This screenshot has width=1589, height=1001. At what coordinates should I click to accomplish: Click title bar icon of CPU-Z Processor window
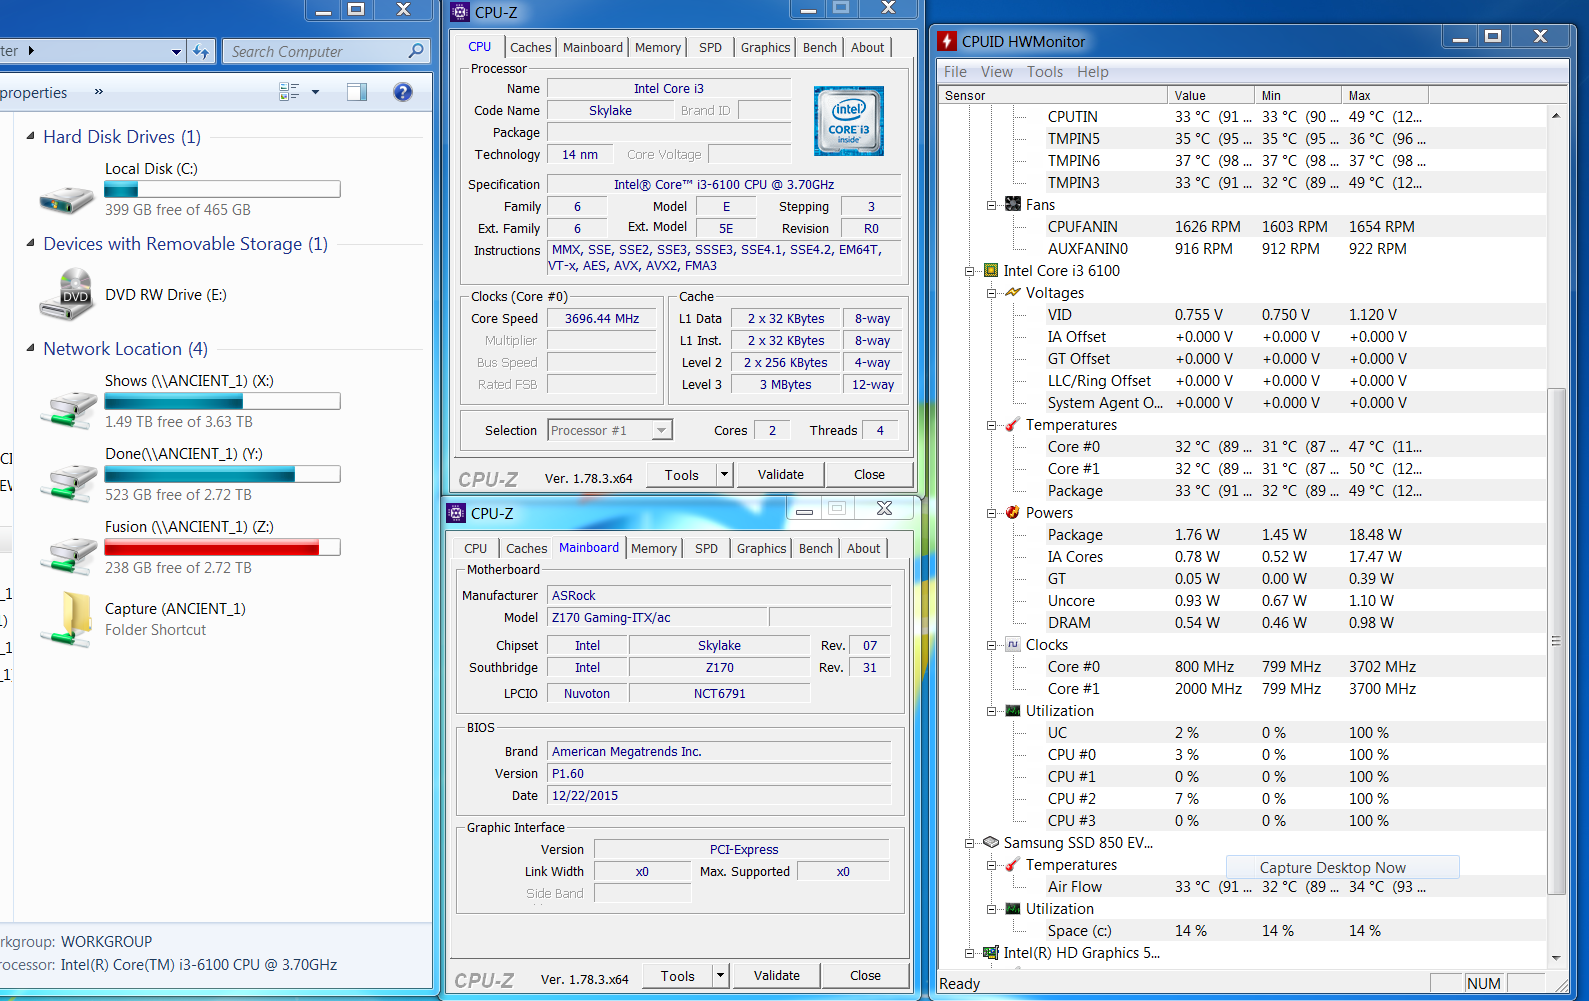pyautogui.click(x=460, y=12)
